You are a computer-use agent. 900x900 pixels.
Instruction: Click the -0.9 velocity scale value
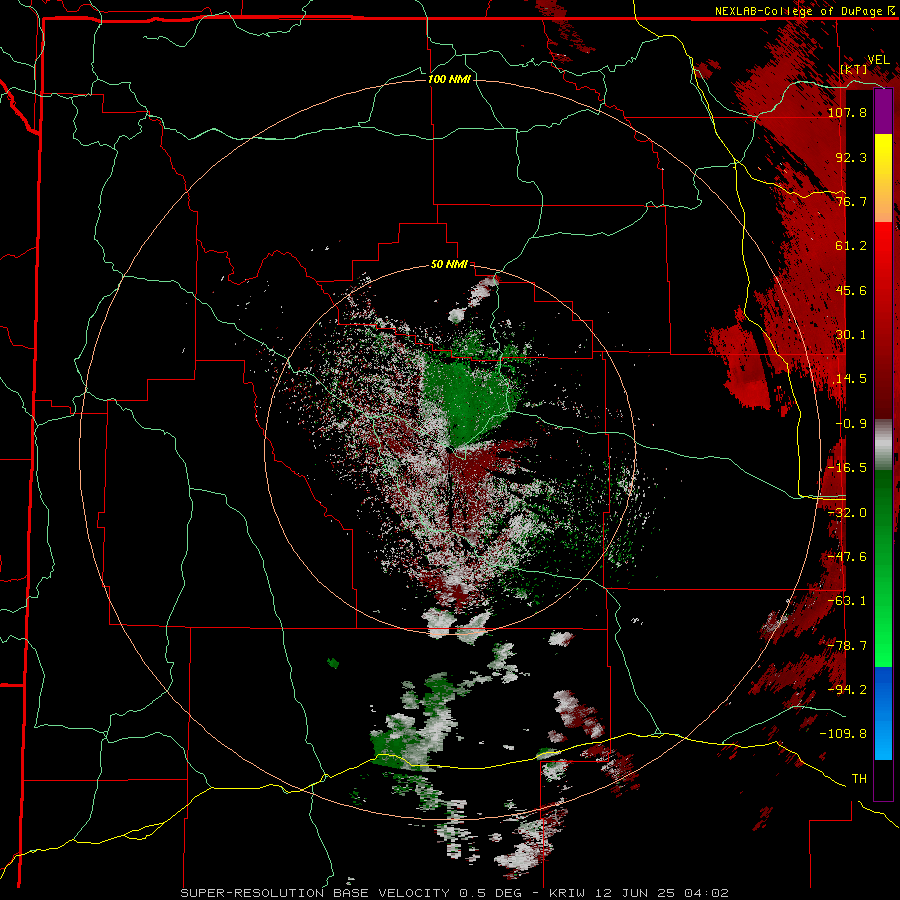click(x=851, y=423)
